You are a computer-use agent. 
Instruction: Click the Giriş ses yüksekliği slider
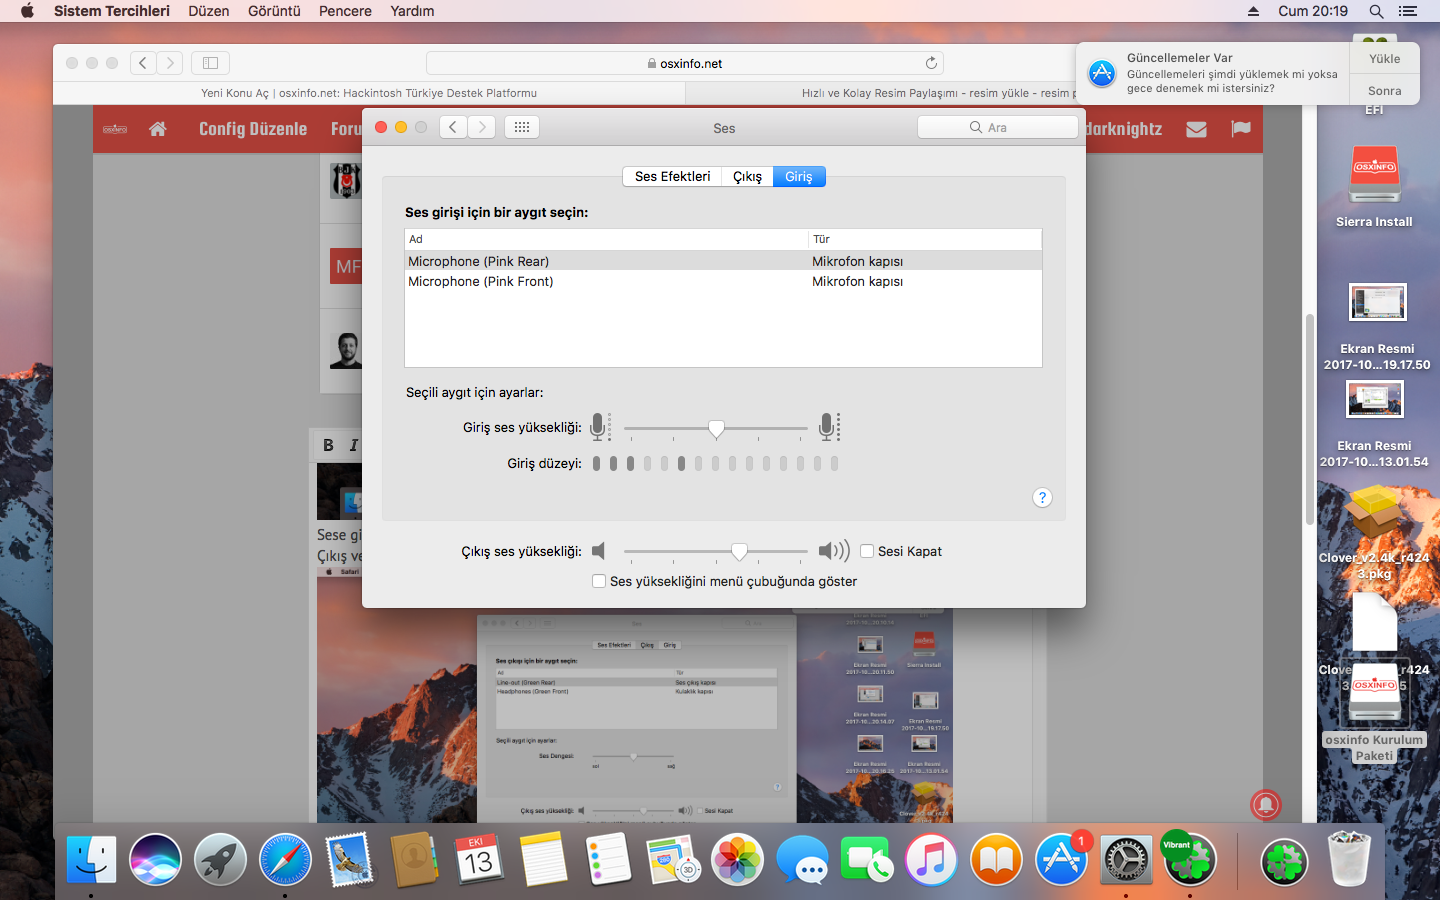point(716,428)
